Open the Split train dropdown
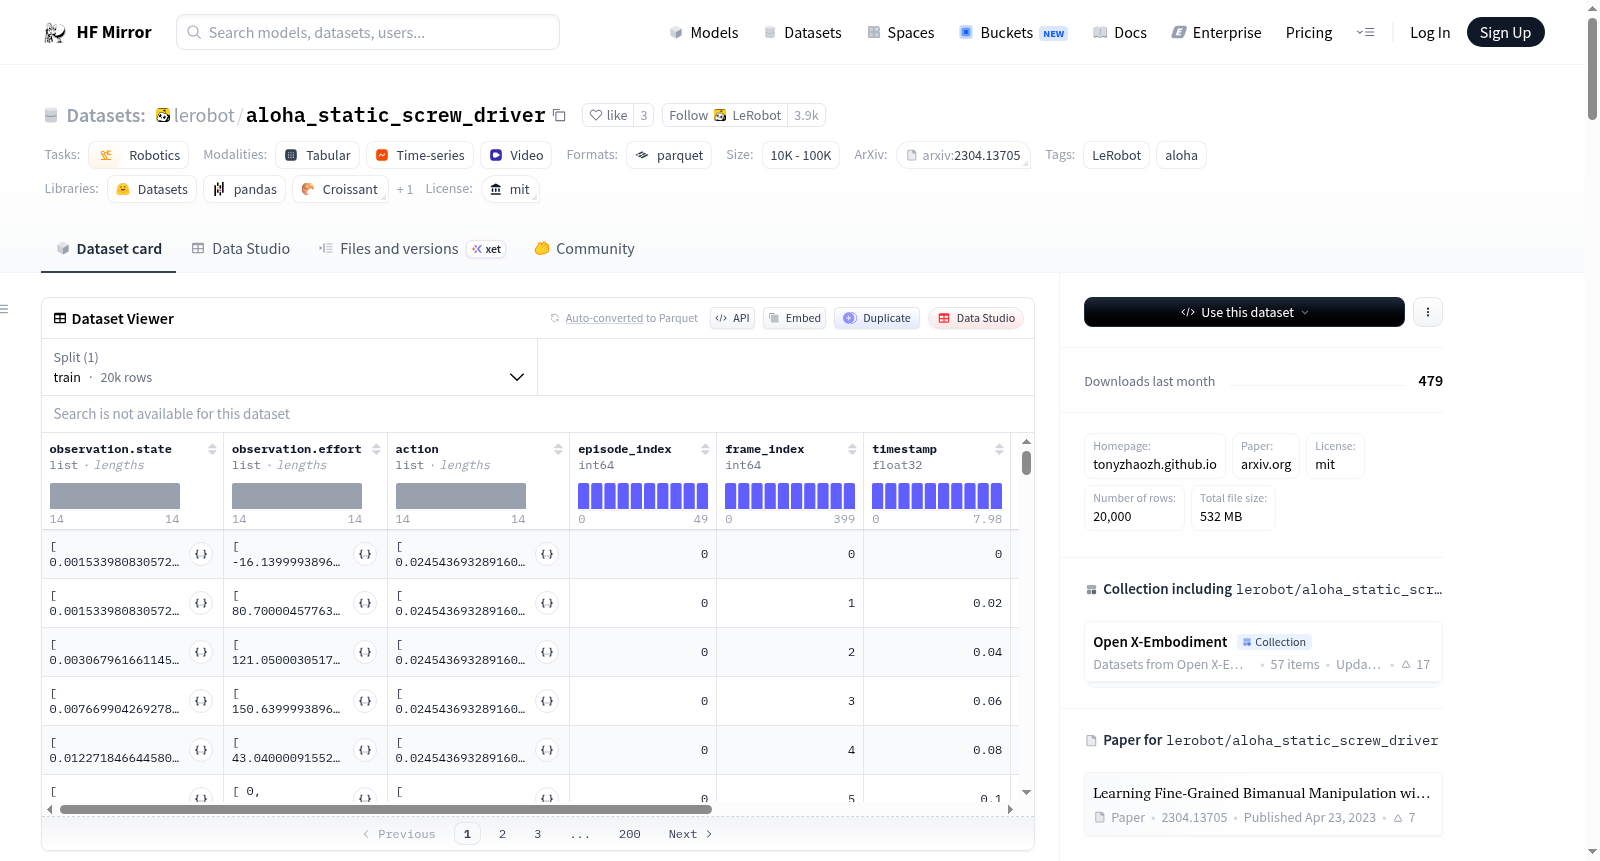 tap(289, 367)
